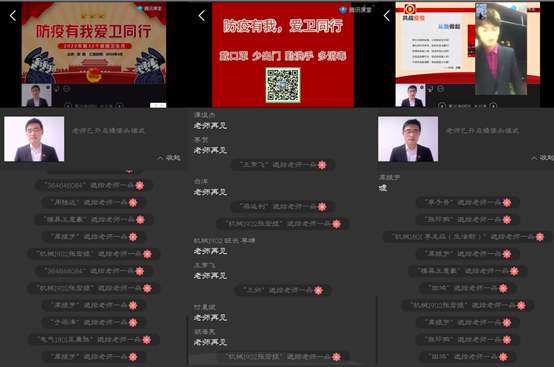Tap the 老师已开启摄像头模式 notice in right panel

point(482,131)
